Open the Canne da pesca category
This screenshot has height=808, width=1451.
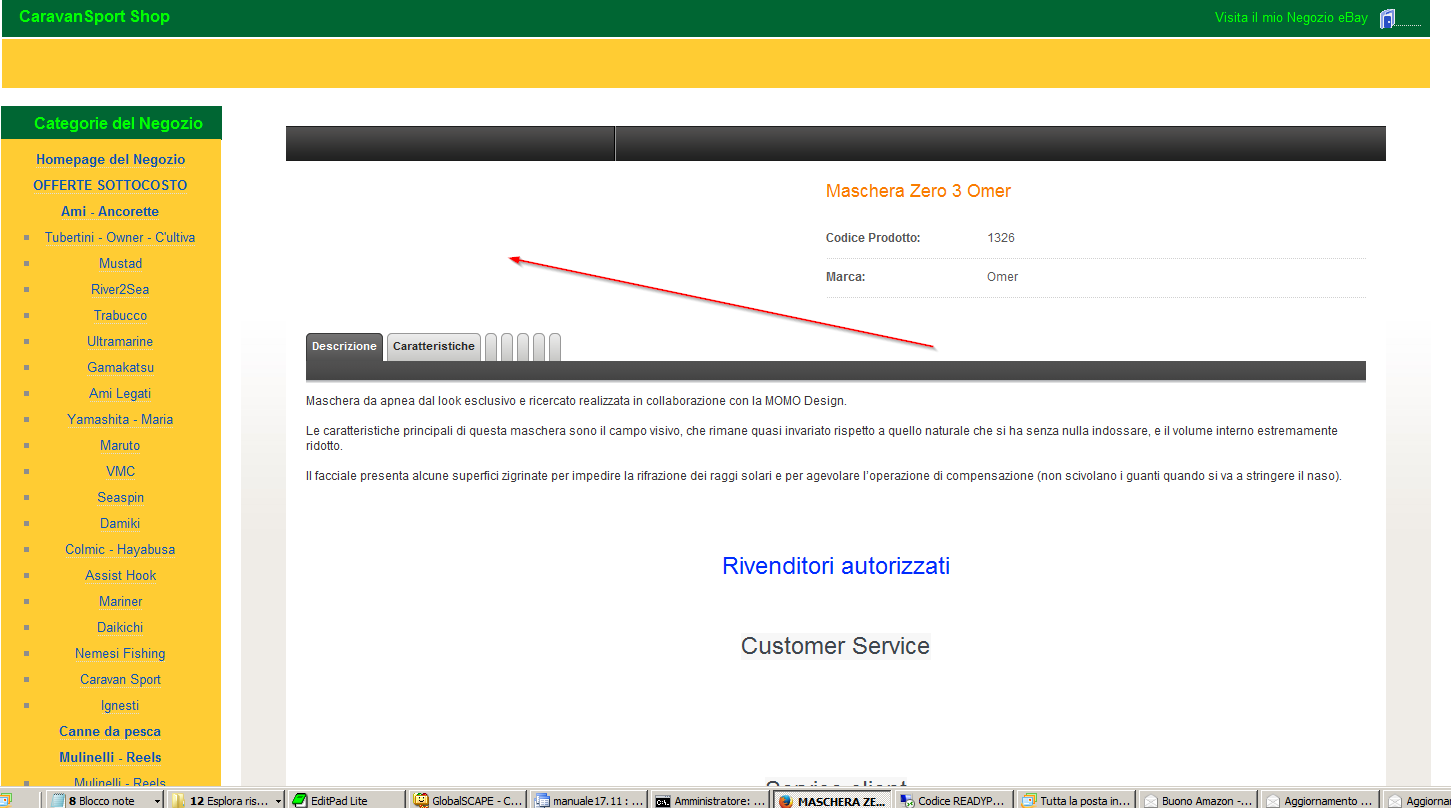click(110, 731)
